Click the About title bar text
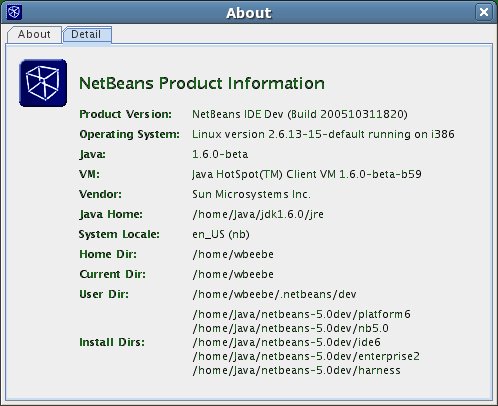Image resolution: width=498 pixels, height=406 pixels. pyautogui.click(x=249, y=13)
